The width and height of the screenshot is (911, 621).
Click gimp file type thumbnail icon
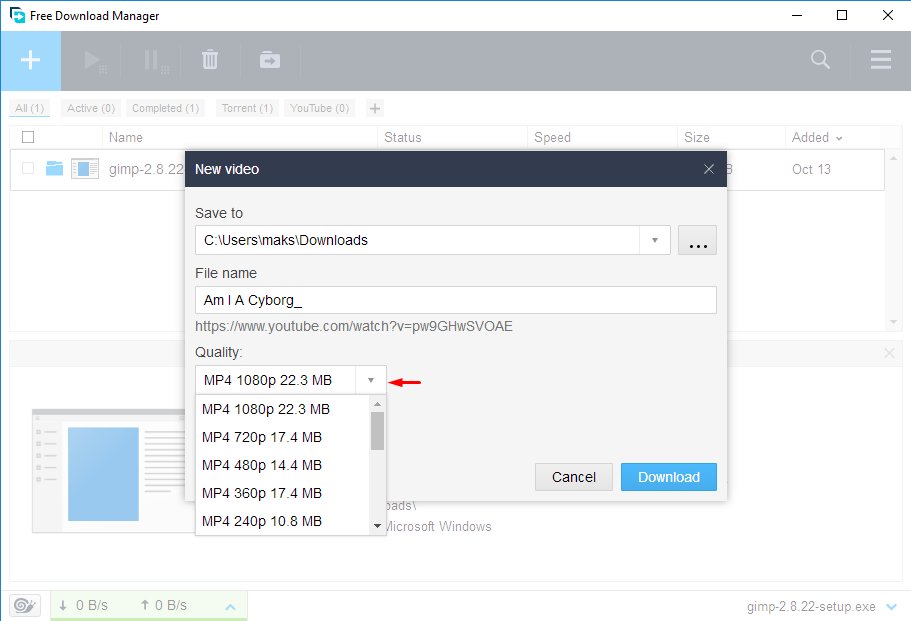[x=85, y=168]
